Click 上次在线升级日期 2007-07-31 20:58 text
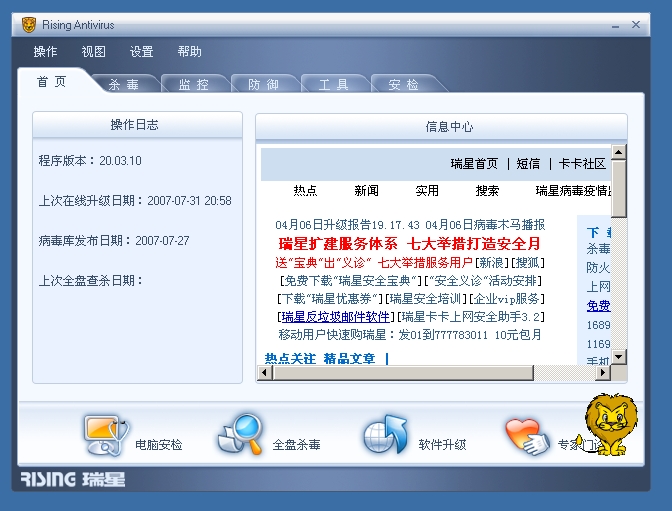This screenshot has height=511, width=672. (x=135, y=201)
